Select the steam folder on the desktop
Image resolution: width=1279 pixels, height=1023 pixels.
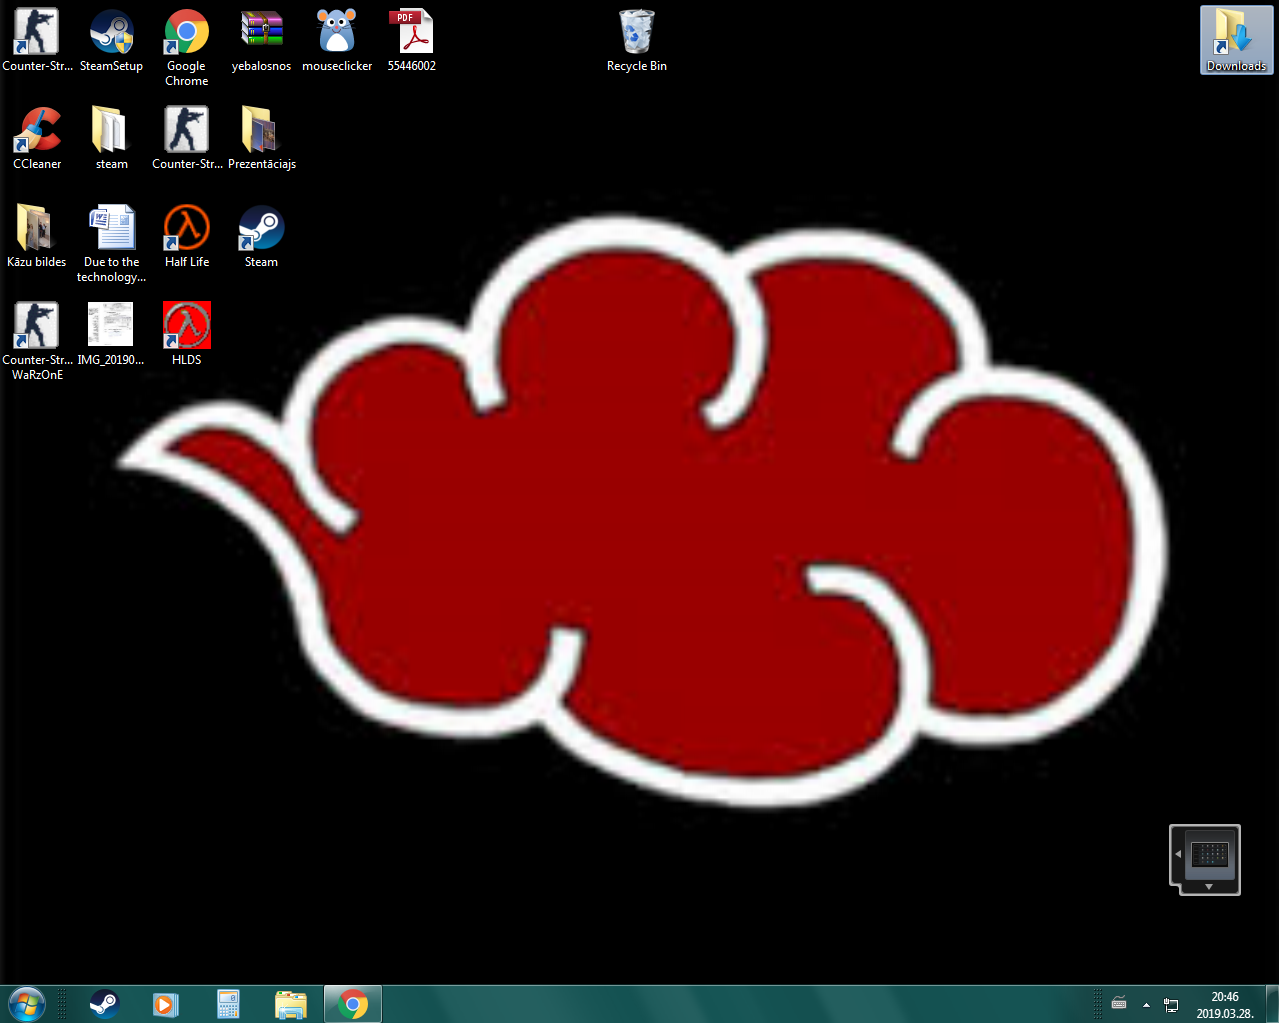pos(111,139)
